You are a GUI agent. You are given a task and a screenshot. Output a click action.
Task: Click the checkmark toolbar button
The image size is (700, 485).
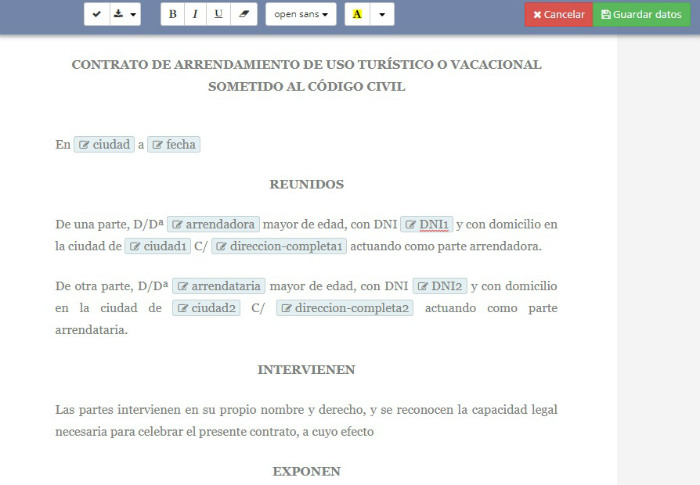coord(96,14)
